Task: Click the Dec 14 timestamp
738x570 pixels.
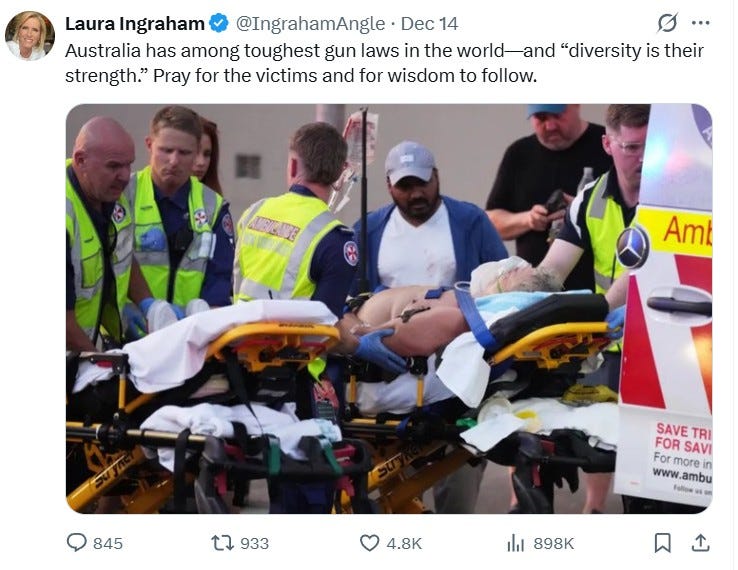Action: pos(429,24)
